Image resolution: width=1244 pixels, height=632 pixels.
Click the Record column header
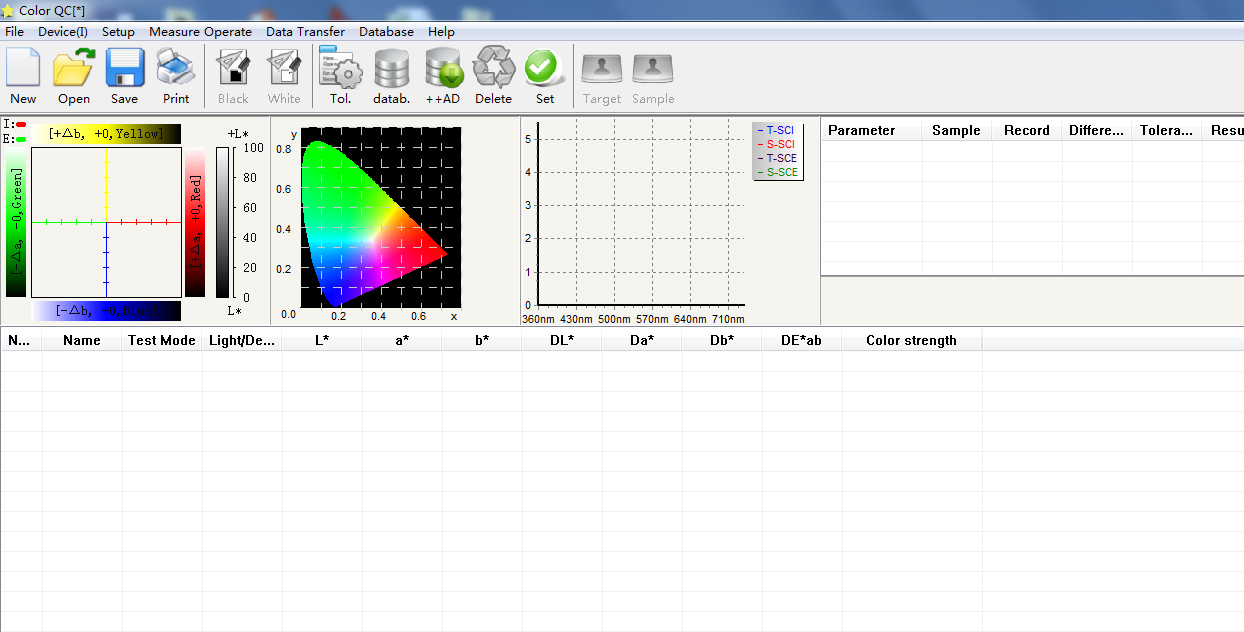pos(1027,130)
